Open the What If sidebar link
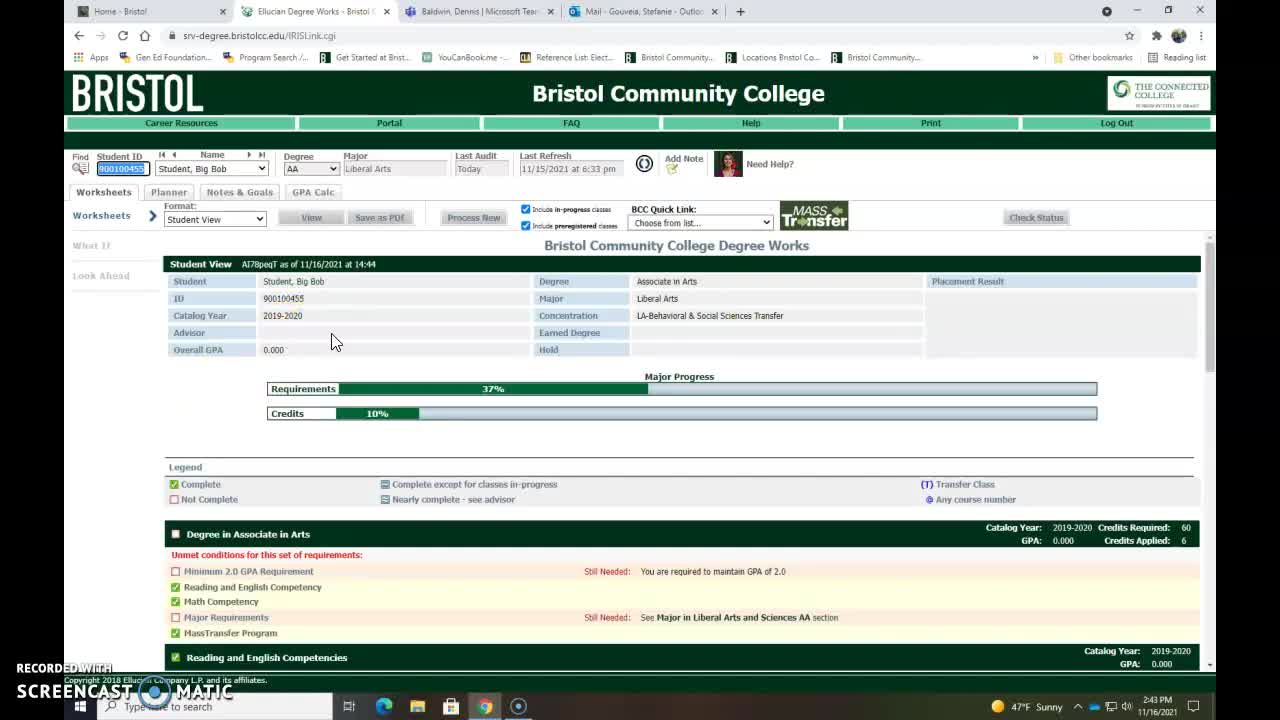 (x=91, y=245)
